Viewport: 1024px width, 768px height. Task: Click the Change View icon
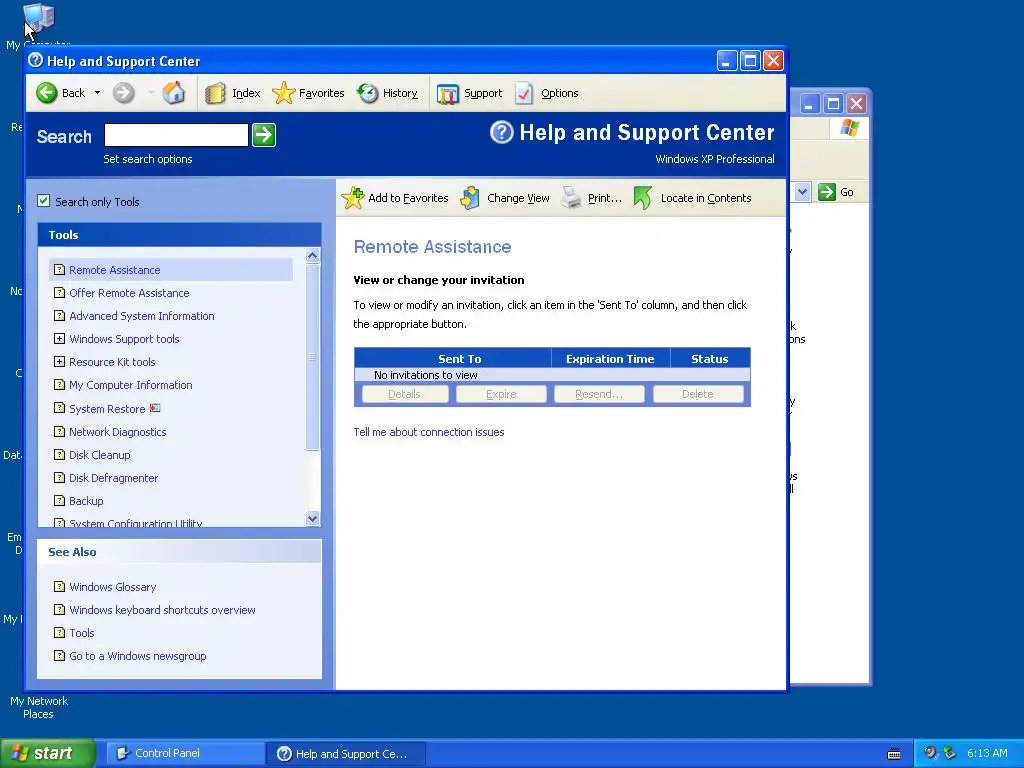coord(470,198)
